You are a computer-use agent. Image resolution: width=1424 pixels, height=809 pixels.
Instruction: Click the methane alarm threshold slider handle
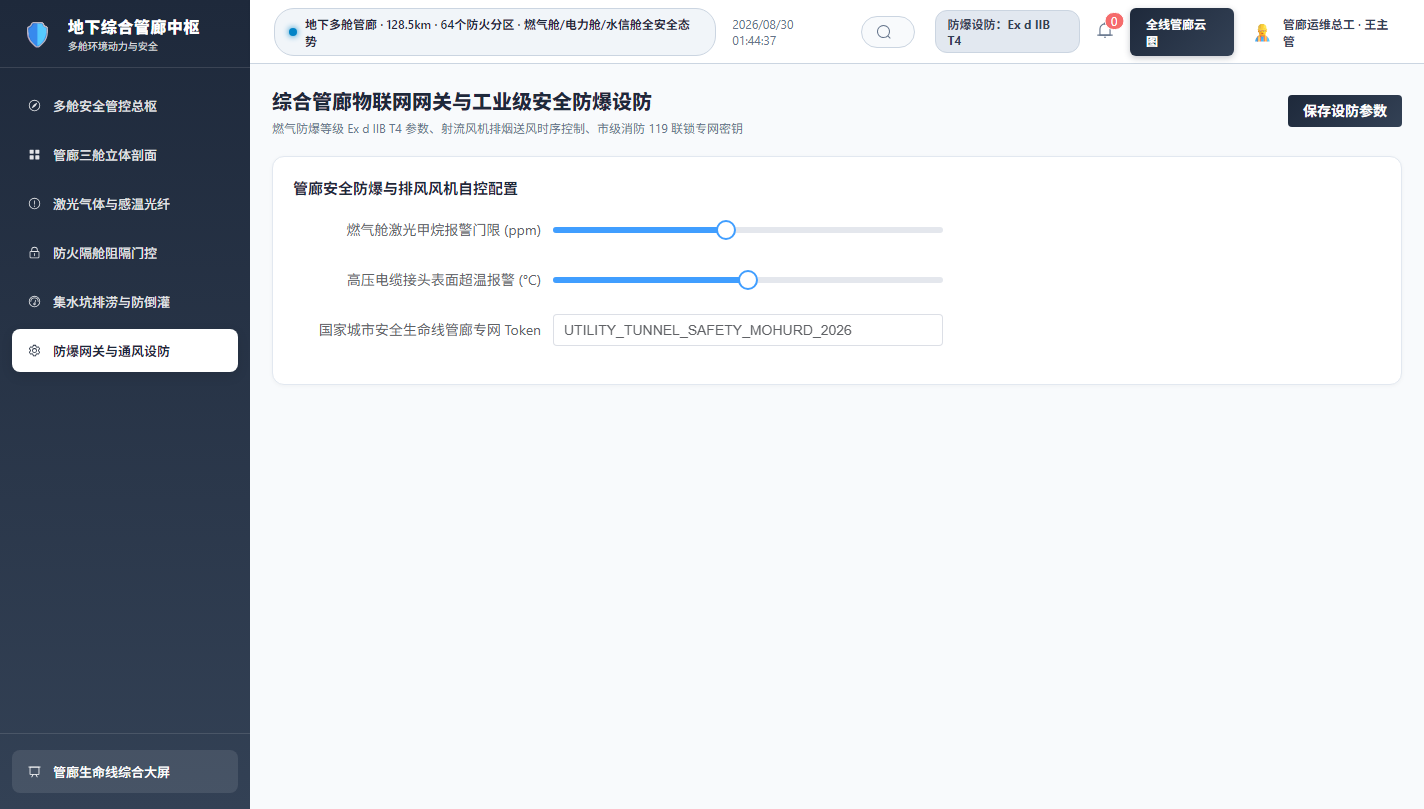pos(726,230)
